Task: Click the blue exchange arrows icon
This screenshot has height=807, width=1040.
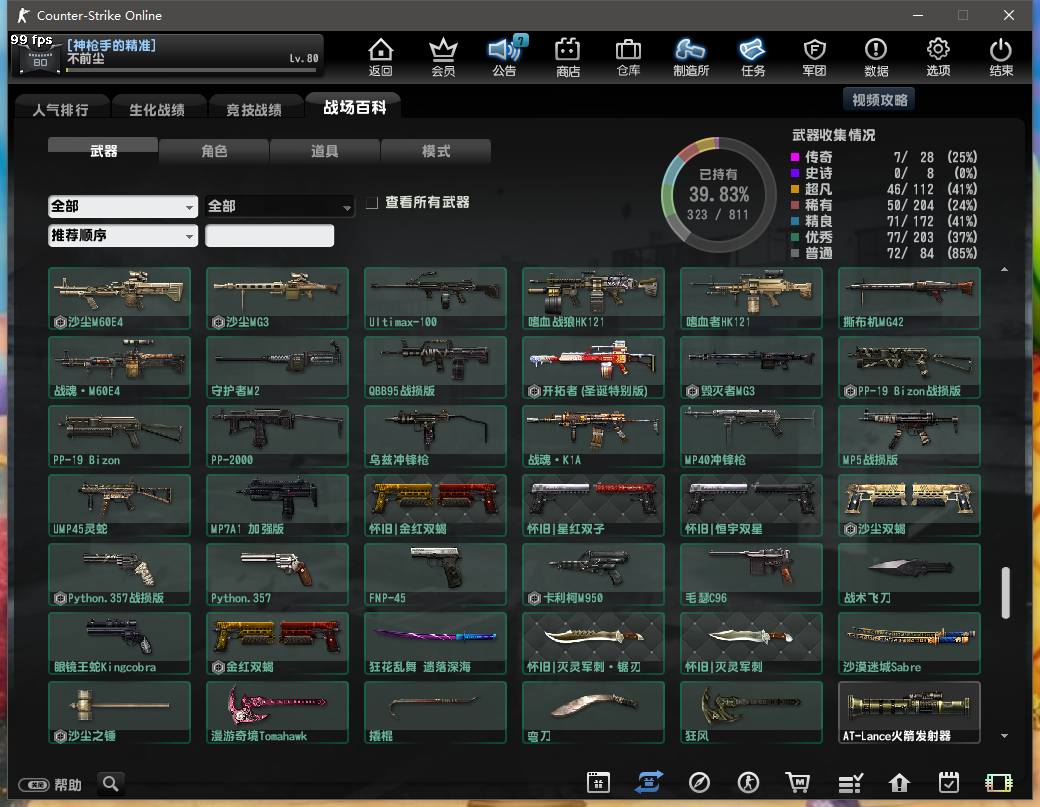Action: coord(649,782)
